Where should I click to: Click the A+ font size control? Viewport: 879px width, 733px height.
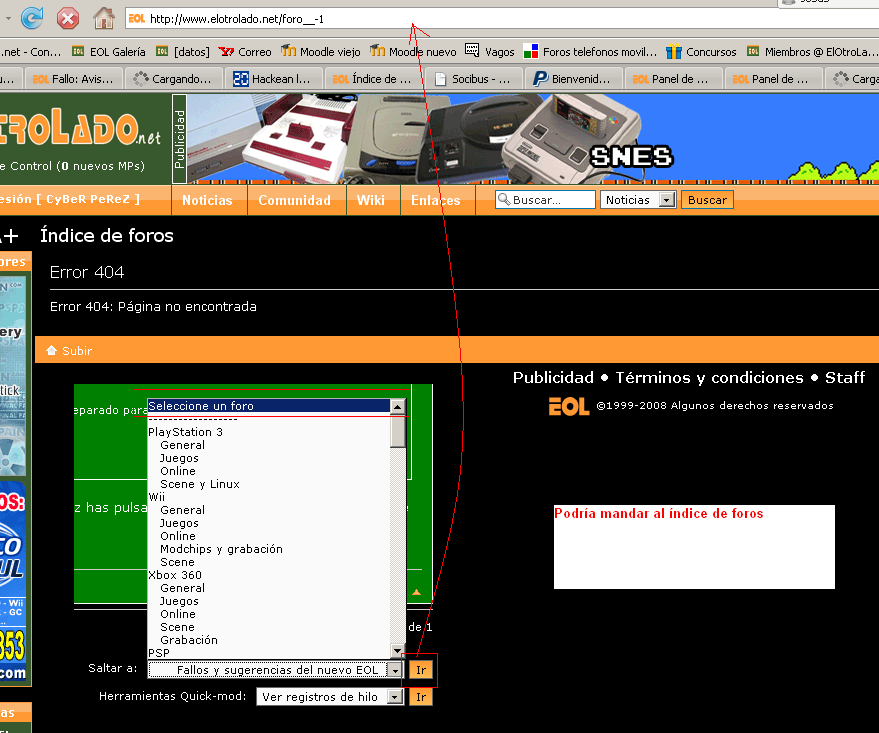10,236
